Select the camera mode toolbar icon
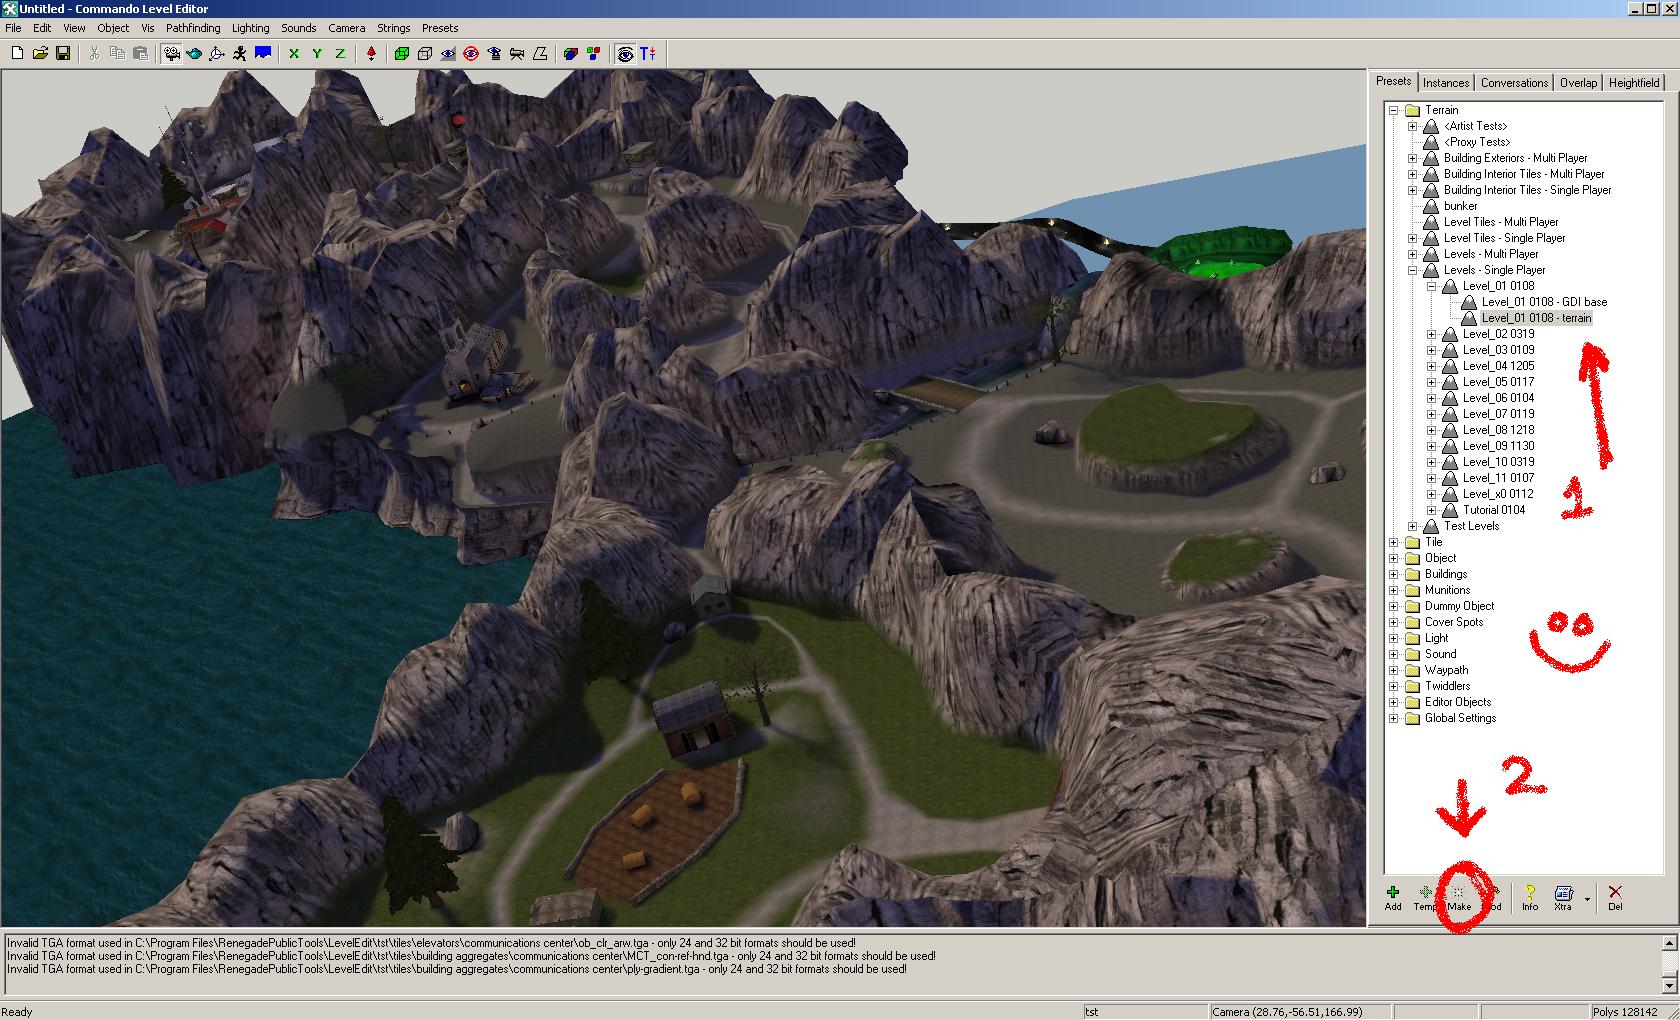The width and height of the screenshot is (1680, 1020). tap(171, 54)
